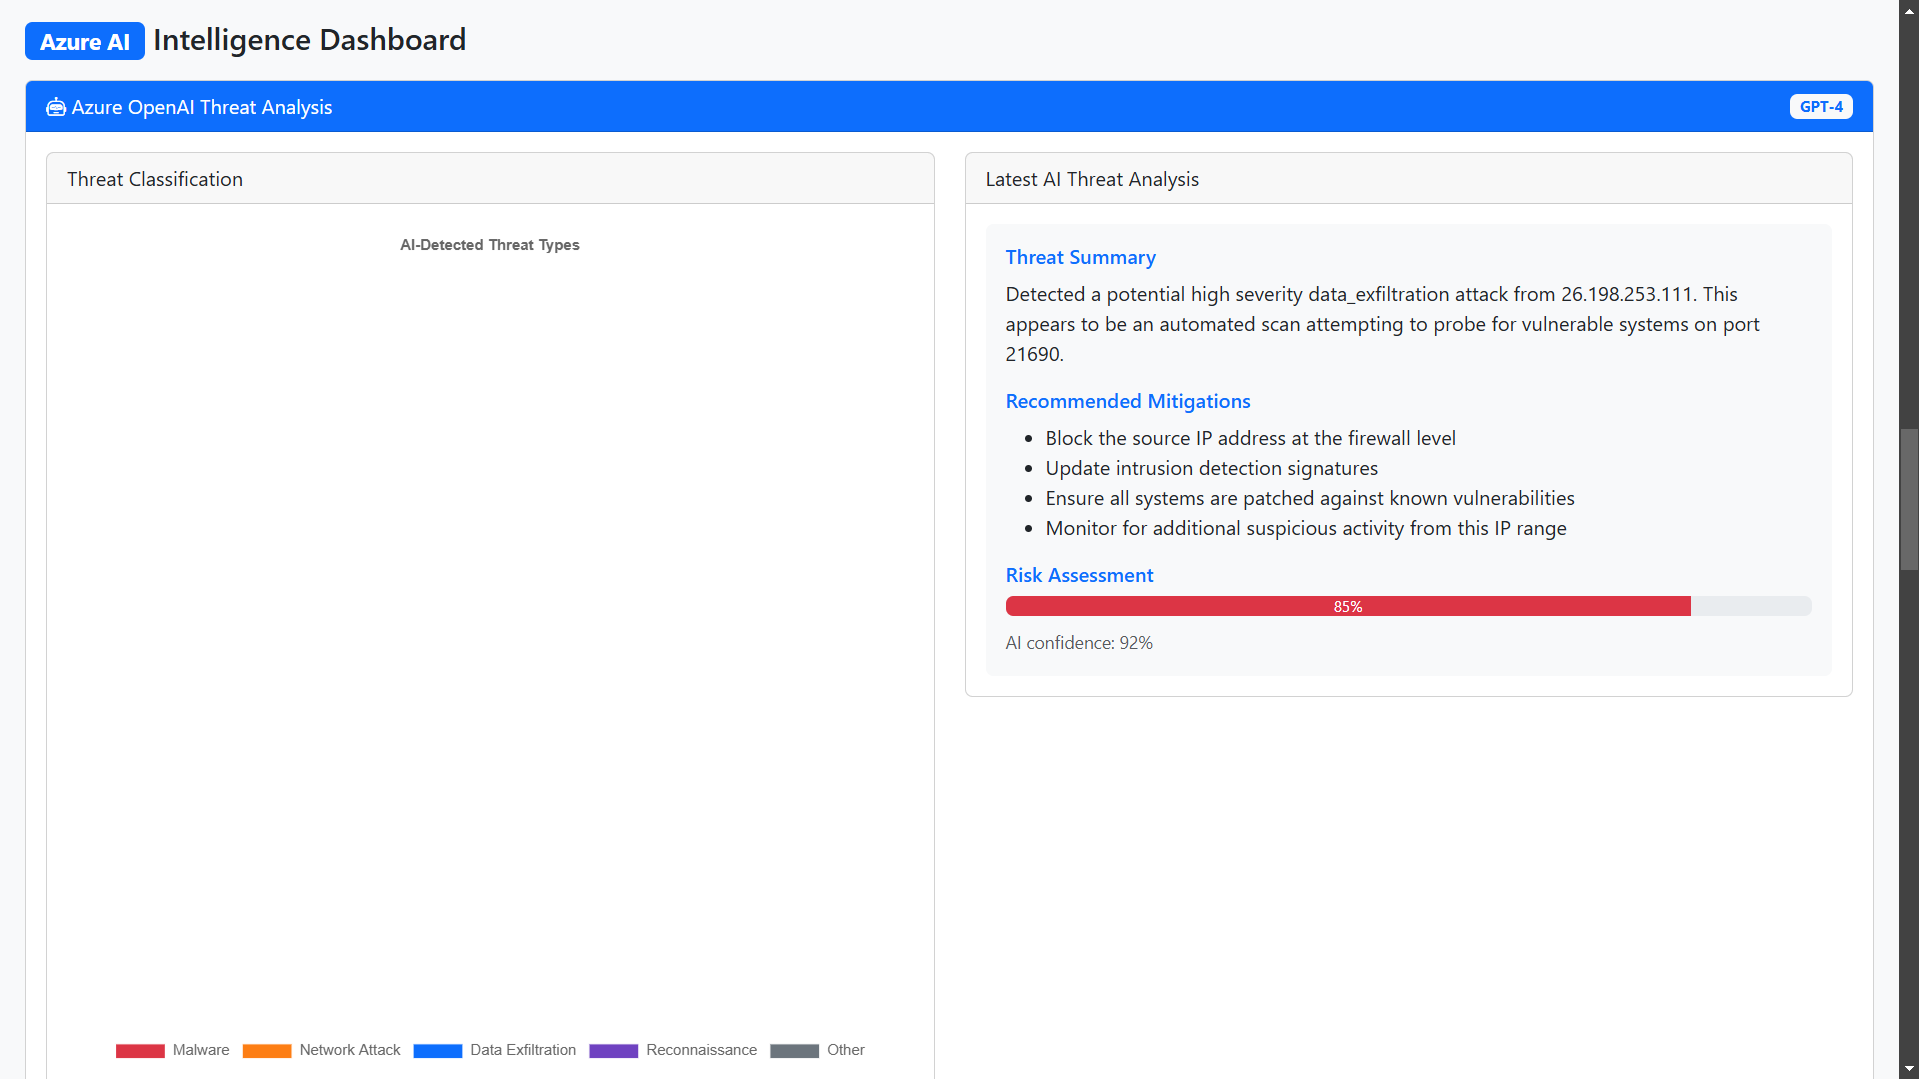Screen dimensions: 1919x1079
Task: Select the Risk Assessment heading
Action: 1079,575
